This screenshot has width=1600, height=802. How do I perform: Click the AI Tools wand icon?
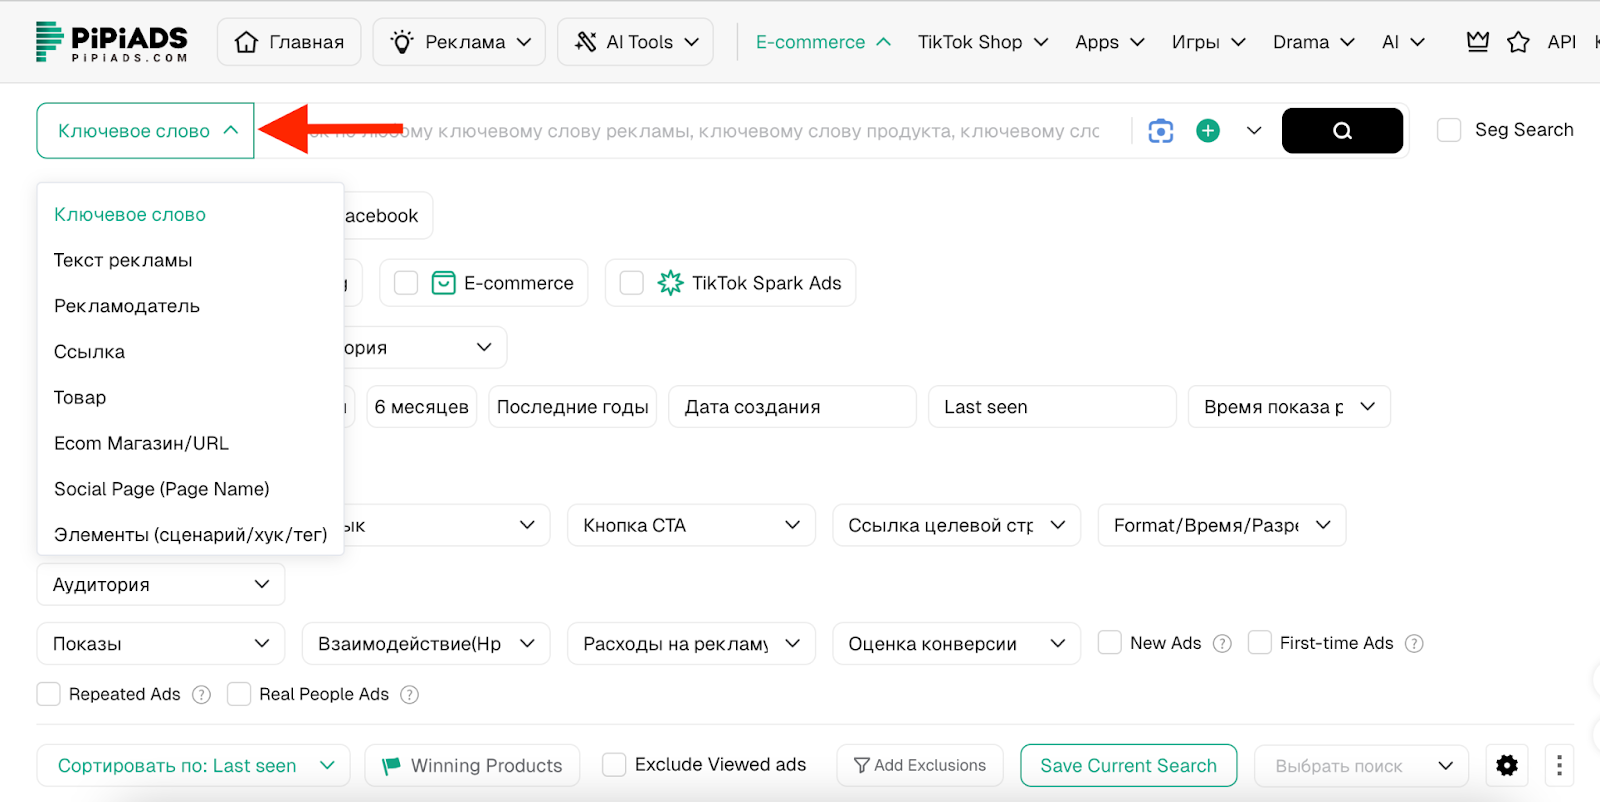coord(586,42)
